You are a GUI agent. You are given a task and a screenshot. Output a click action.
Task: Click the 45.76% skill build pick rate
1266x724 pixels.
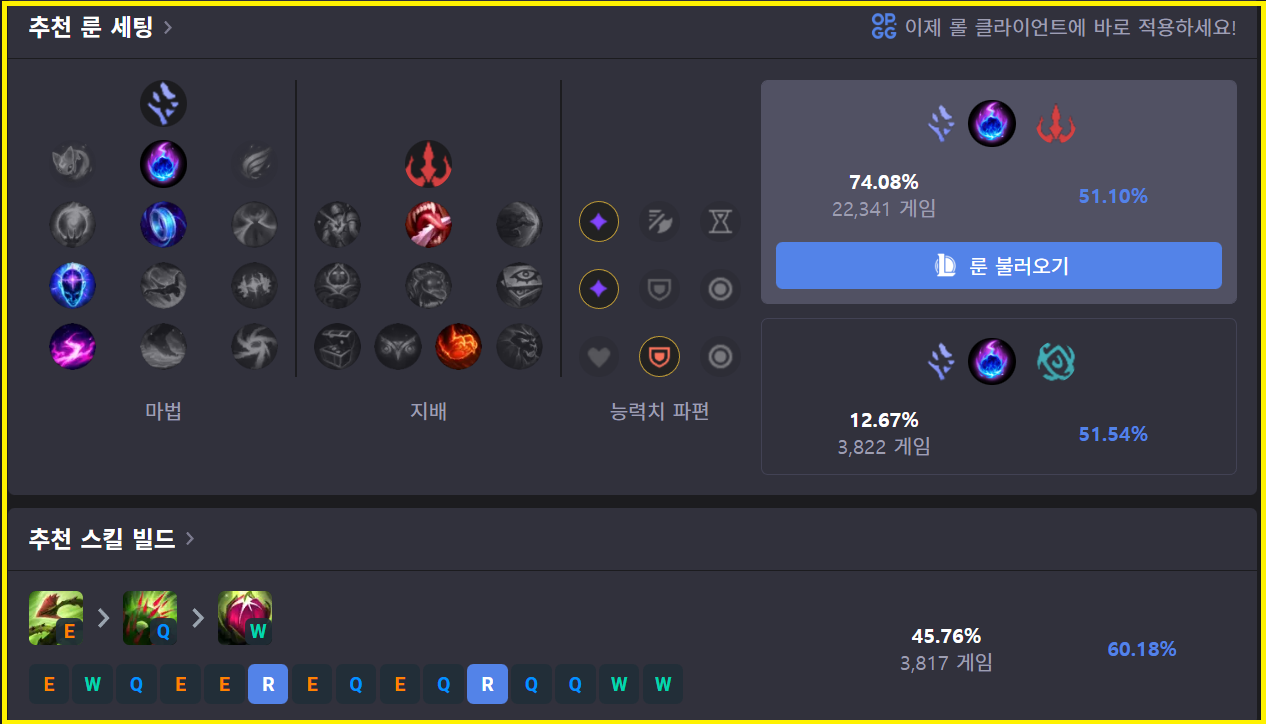[946, 636]
